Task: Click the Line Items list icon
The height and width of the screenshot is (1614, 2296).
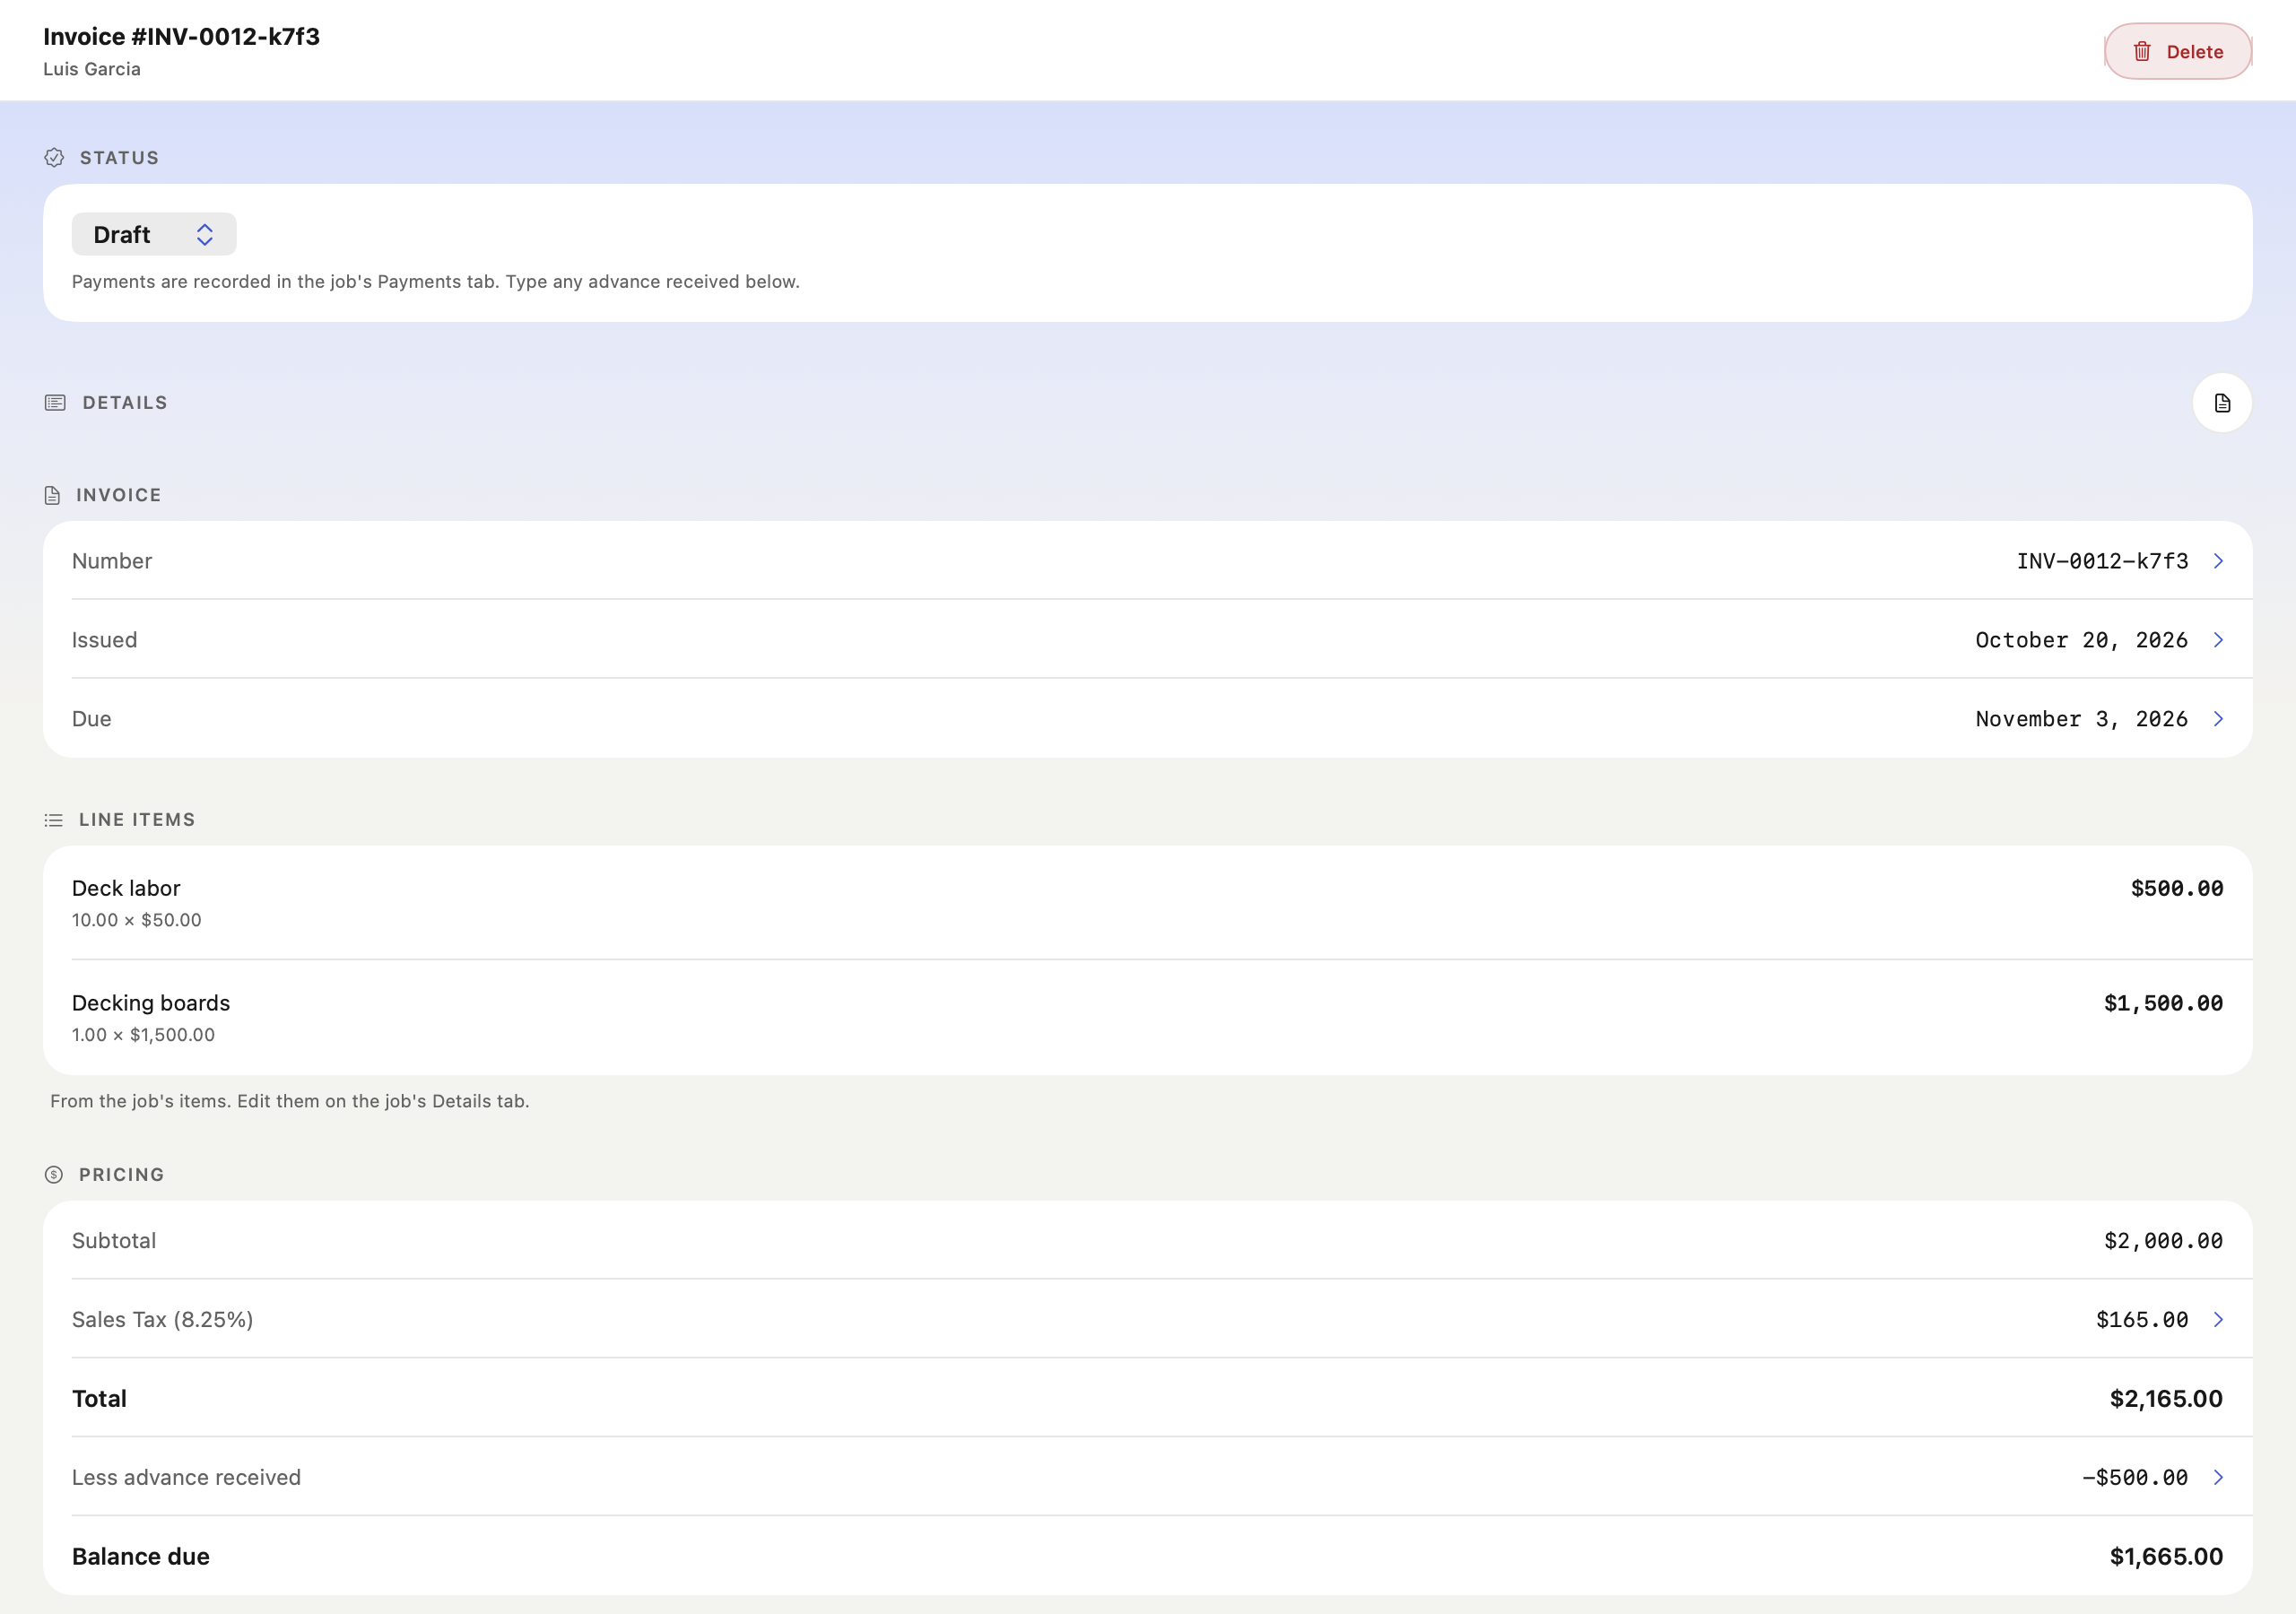Action: click(54, 820)
